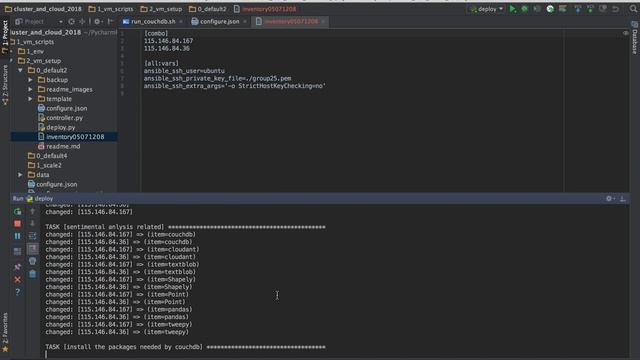
Task: Click 0_default2 breadcrumb in navigation bar
Action: click(x=207, y=9)
